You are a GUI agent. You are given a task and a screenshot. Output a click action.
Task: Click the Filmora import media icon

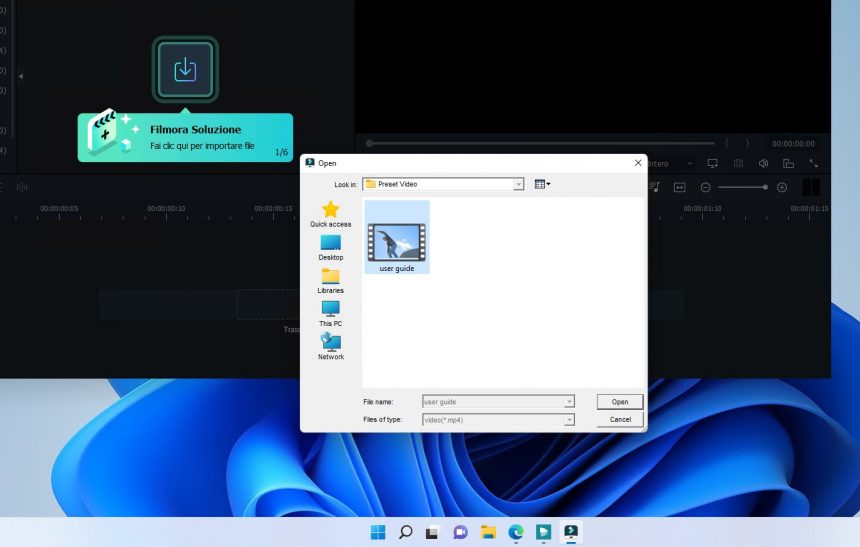click(x=185, y=70)
